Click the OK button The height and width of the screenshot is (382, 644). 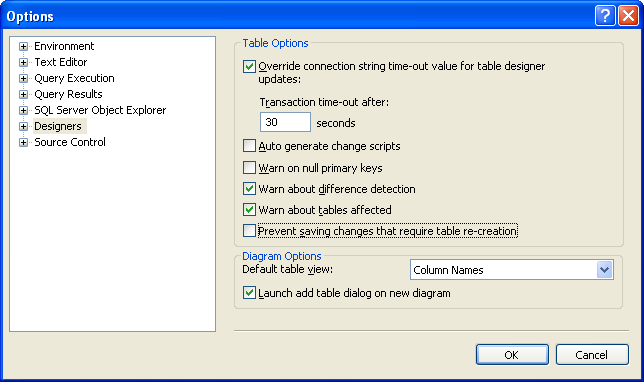tap(512, 354)
